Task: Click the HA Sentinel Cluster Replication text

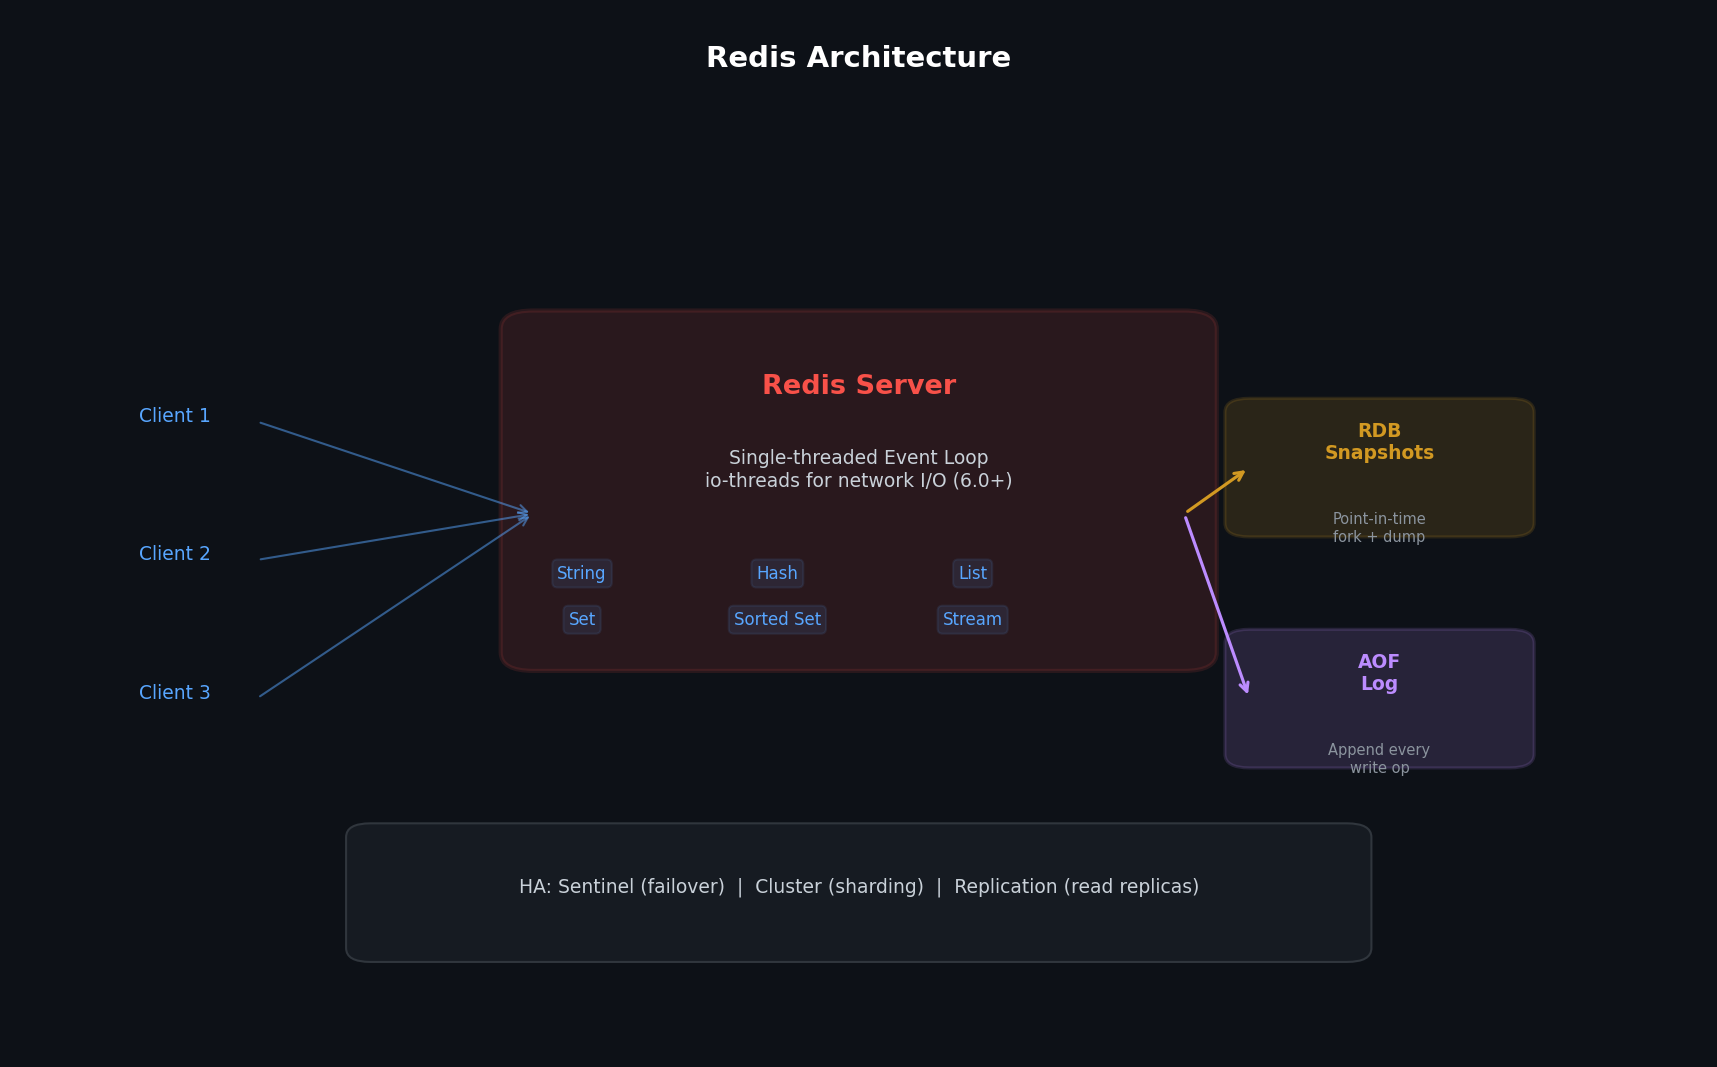Action: tap(858, 887)
